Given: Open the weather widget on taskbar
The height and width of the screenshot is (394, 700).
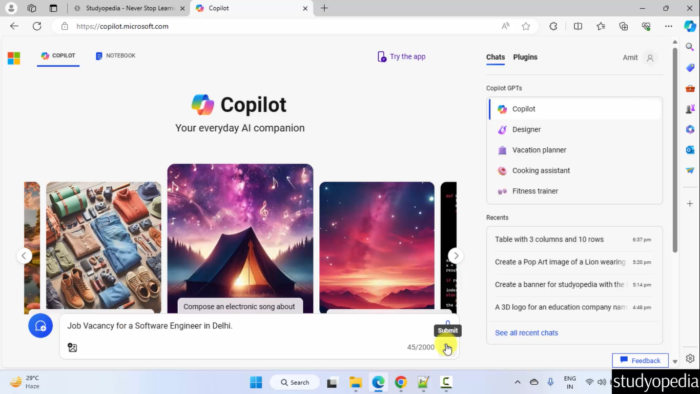Looking at the screenshot, I should tap(25, 382).
